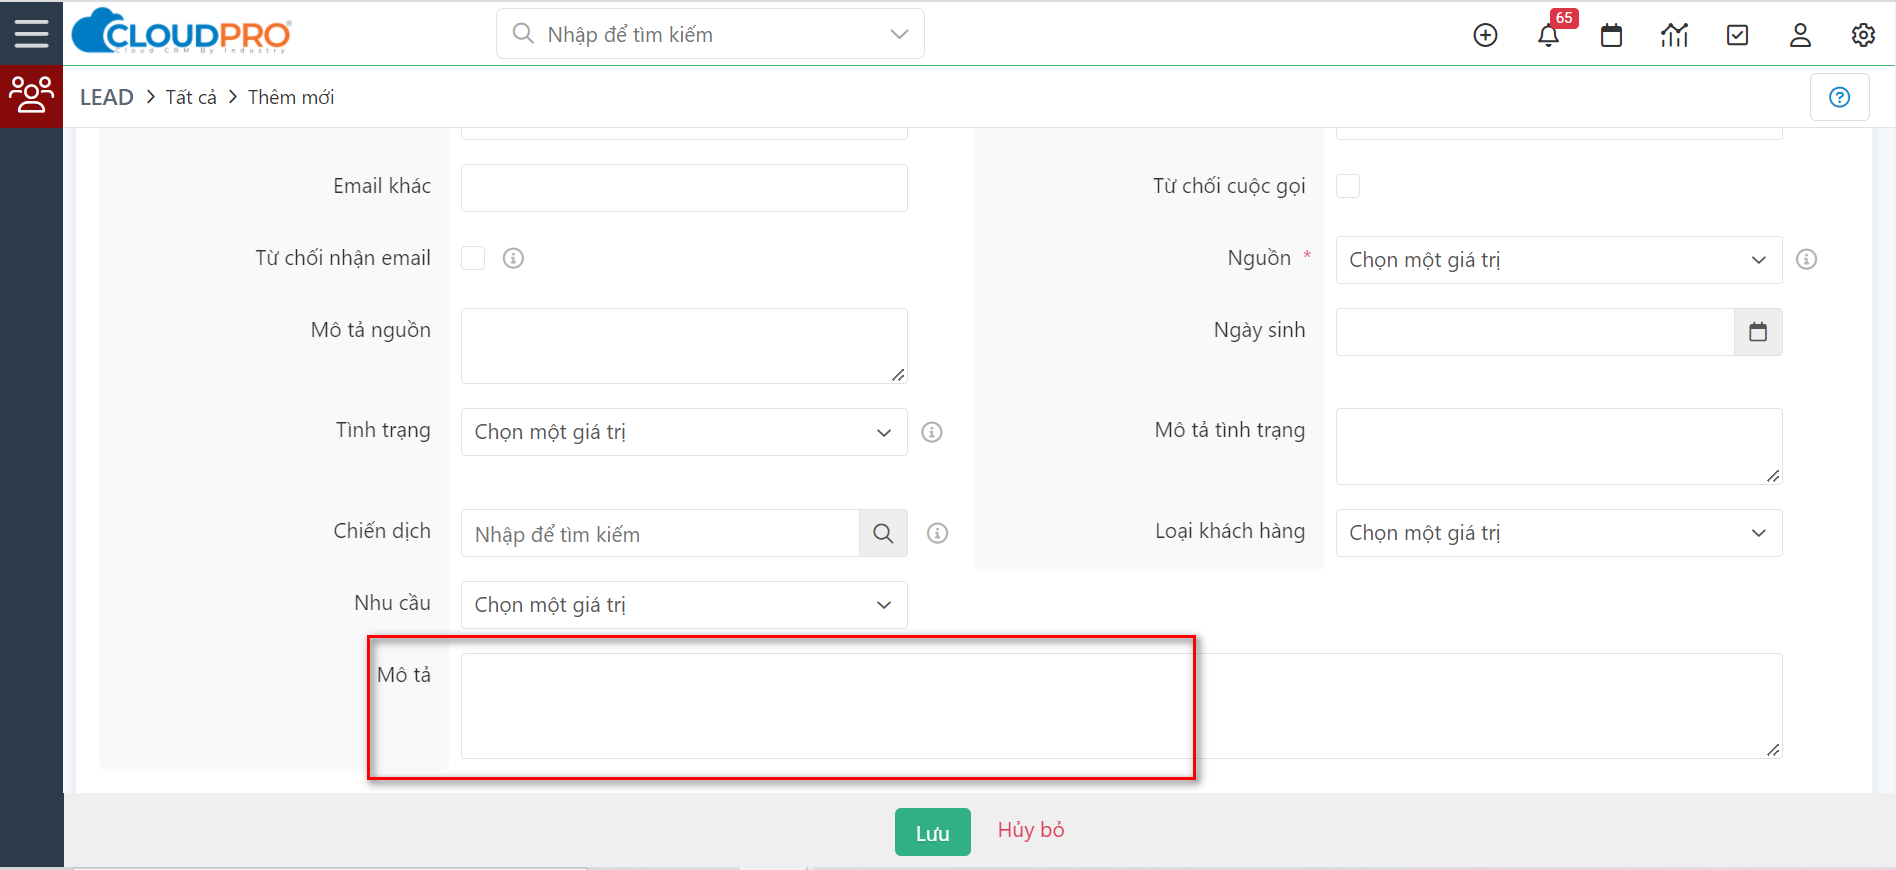Click info icon next to Từ chối nhận email
The image size is (1896, 870).
tap(513, 258)
